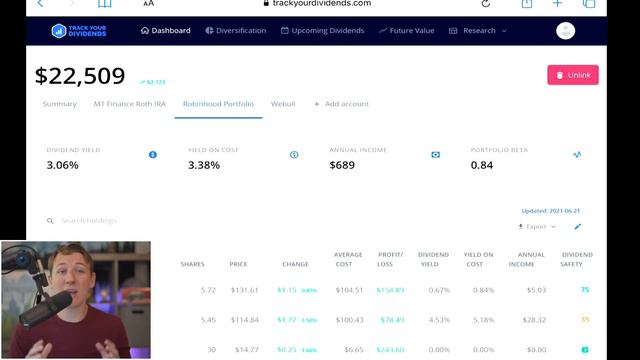Click the $14.77 price cell
Viewport: 640px width, 360px height.
247,350
